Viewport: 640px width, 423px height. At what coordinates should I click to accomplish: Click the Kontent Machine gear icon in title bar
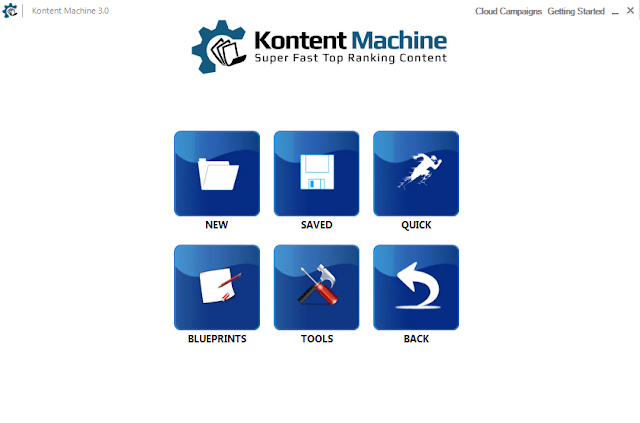[x=10, y=11]
